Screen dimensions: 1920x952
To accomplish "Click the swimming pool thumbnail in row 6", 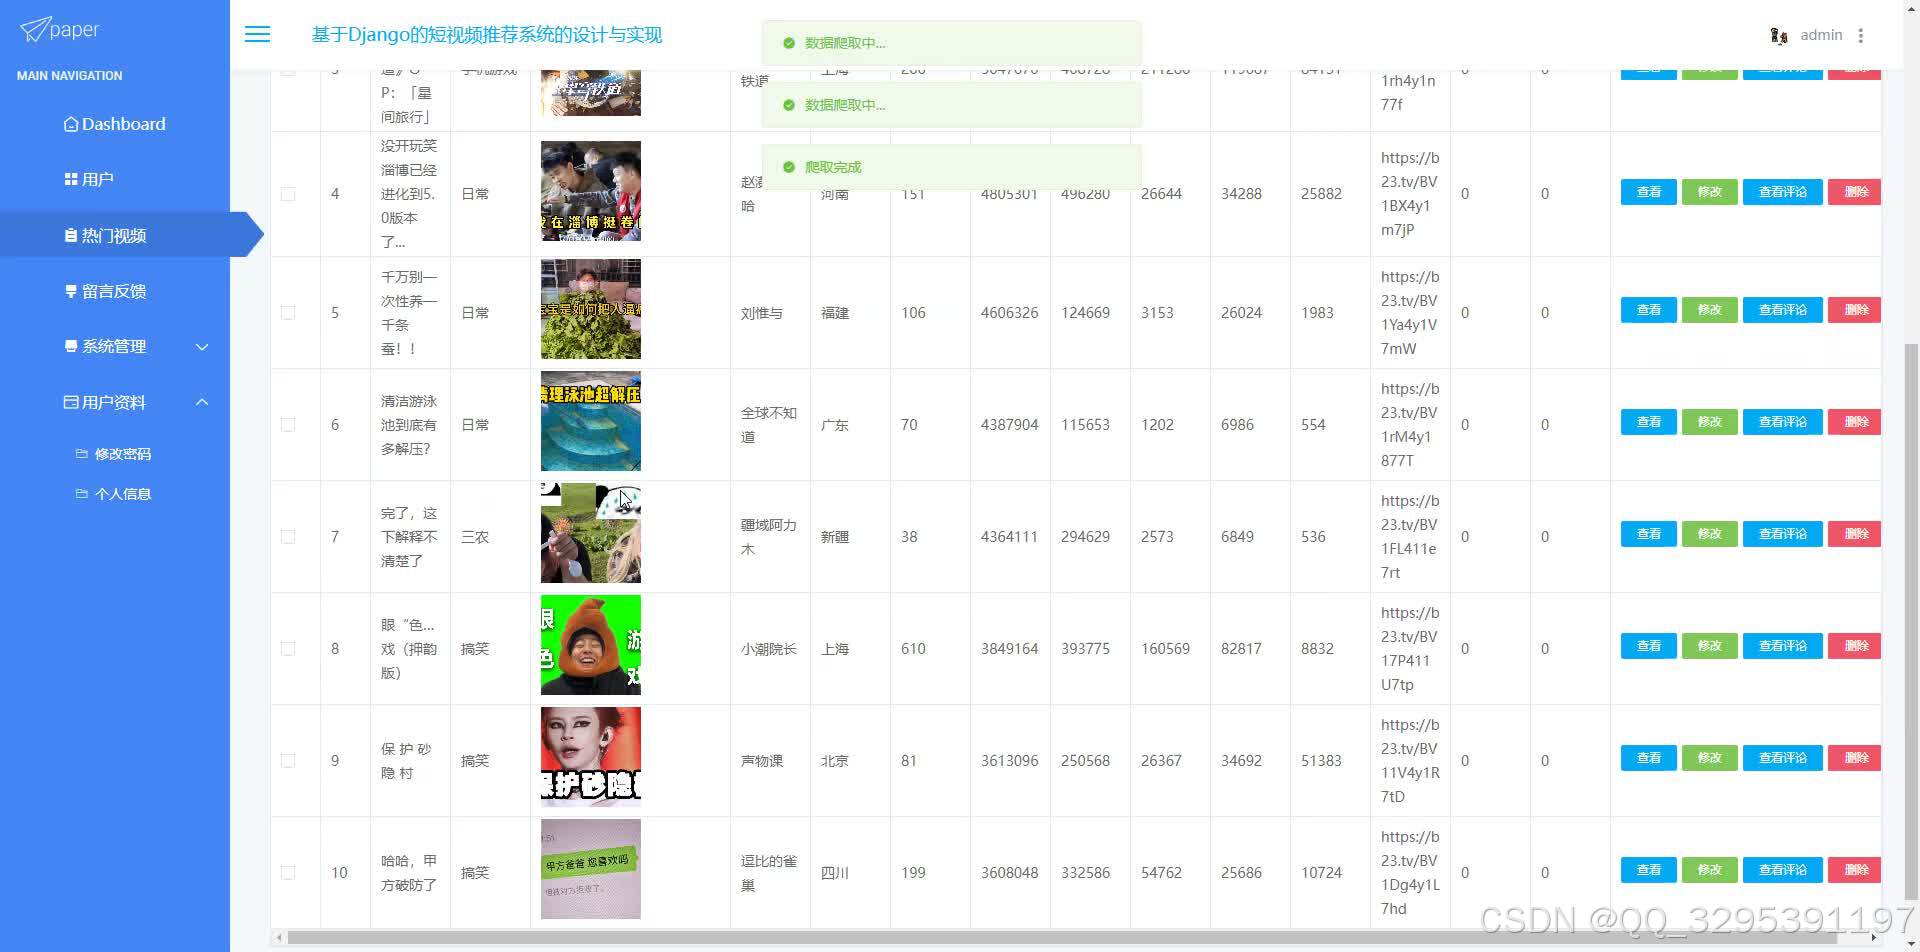I will point(591,421).
